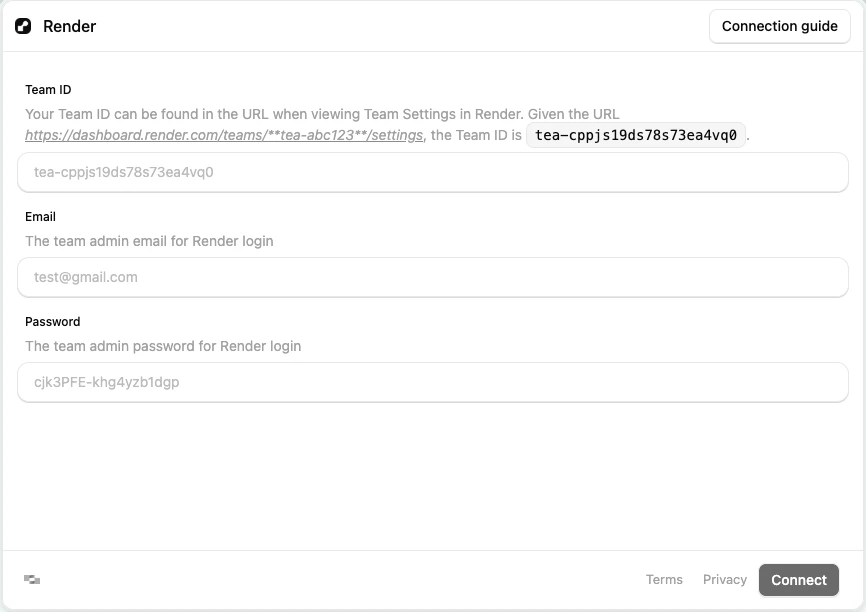Focus the Team ID input field
The image size is (866, 612).
coord(432,172)
